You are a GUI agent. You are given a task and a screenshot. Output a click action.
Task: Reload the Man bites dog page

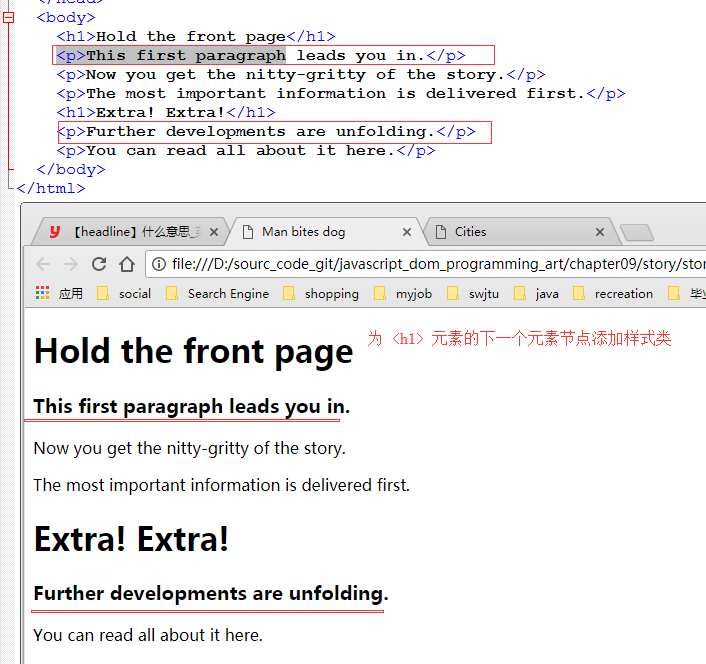pyautogui.click(x=99, y=264)
